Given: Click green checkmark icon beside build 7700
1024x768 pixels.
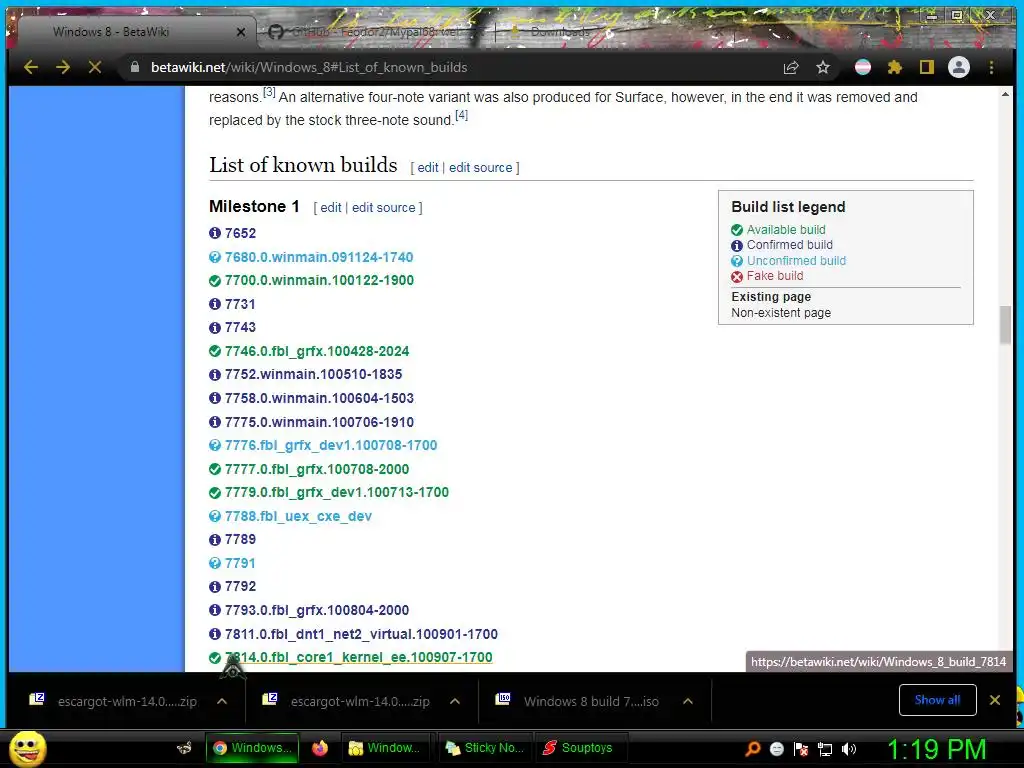Looking at the screenshot, I should pos(215,281).
